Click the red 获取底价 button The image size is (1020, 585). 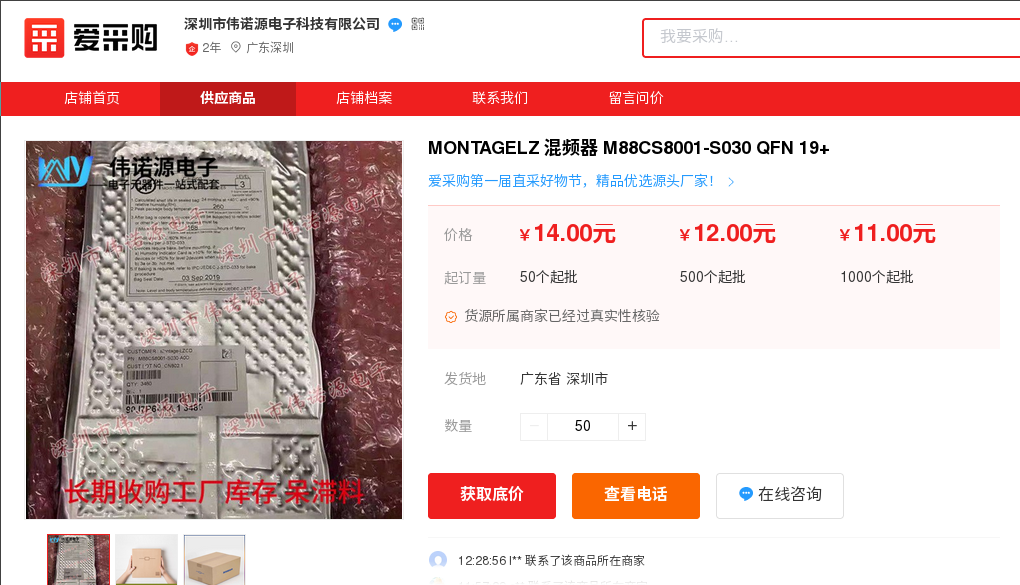[492, 495]
